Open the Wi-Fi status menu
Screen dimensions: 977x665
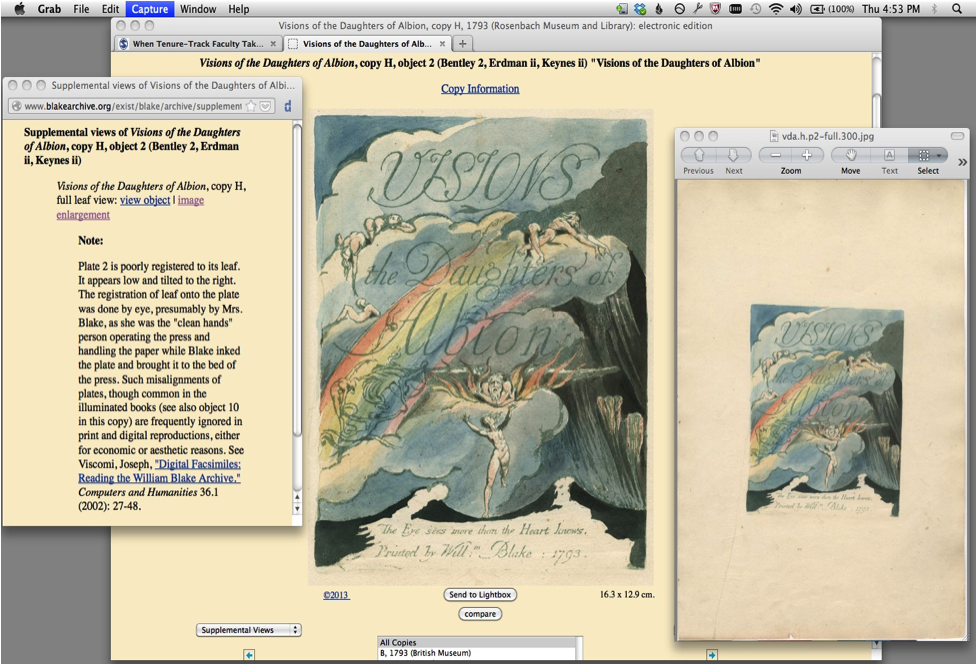click(775, 9)
